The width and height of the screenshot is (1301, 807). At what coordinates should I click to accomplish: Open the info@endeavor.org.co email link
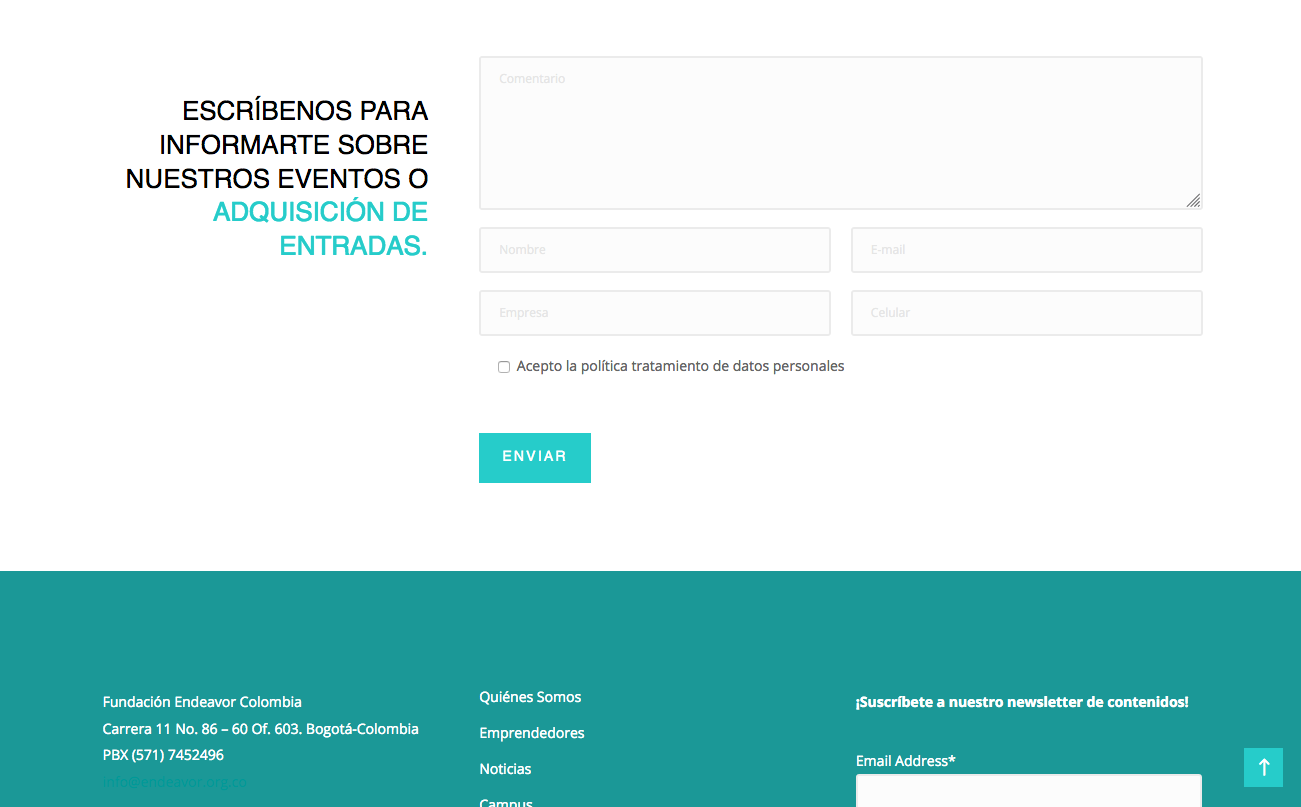click(175, 782)
